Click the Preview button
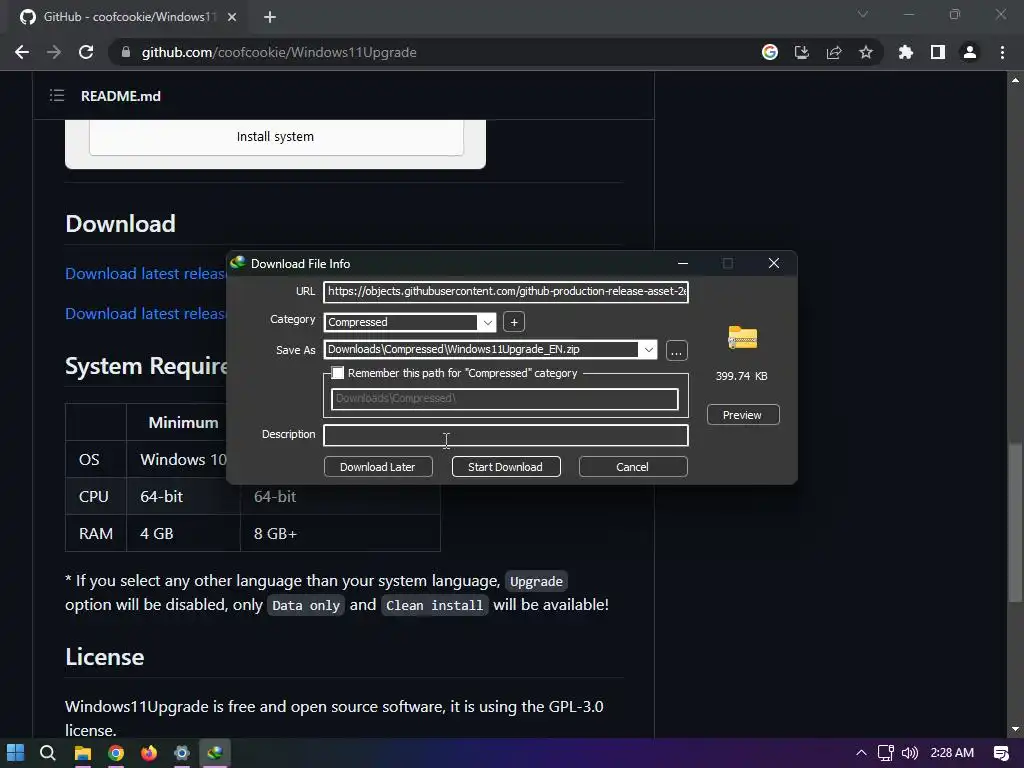 pos(743,415)
